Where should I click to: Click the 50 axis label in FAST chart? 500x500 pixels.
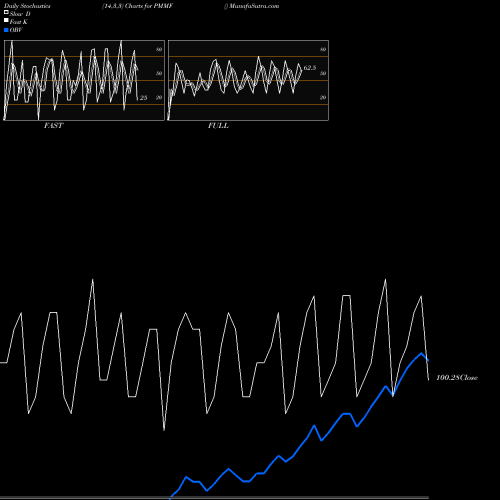(x=159, y=73)
